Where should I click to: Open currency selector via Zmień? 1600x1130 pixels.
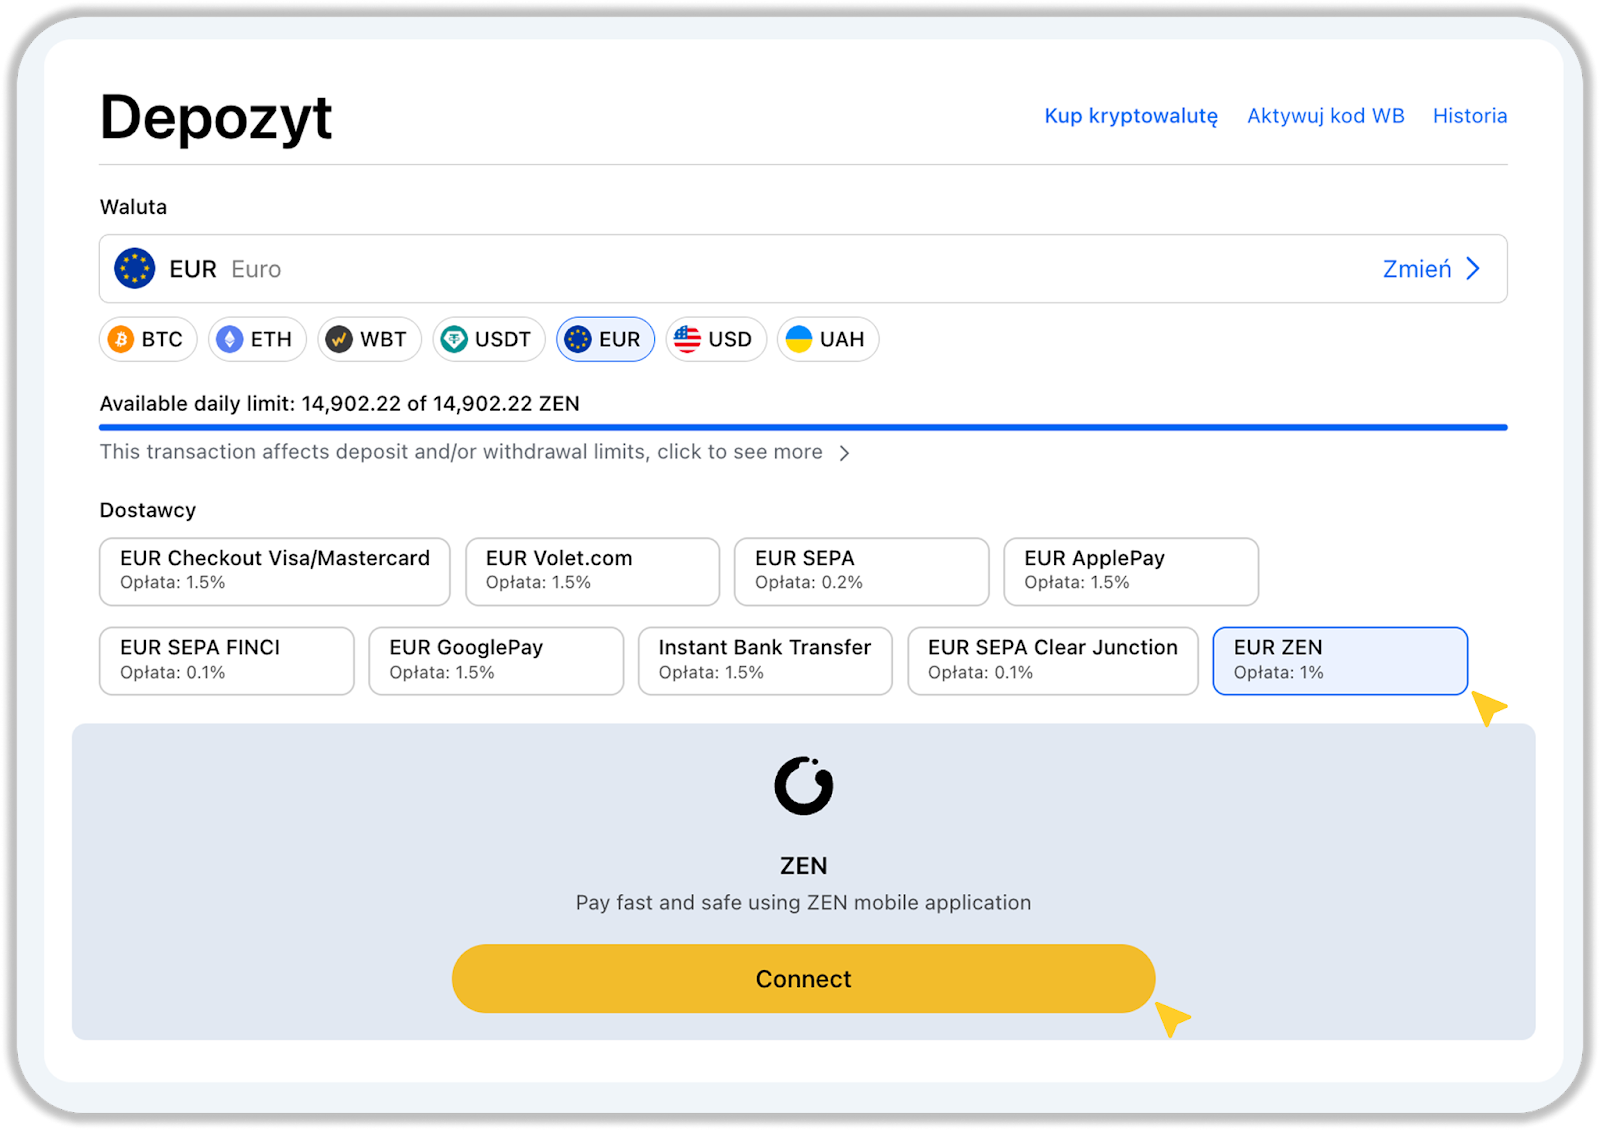pyautogui.click(x=1416, y=269)
